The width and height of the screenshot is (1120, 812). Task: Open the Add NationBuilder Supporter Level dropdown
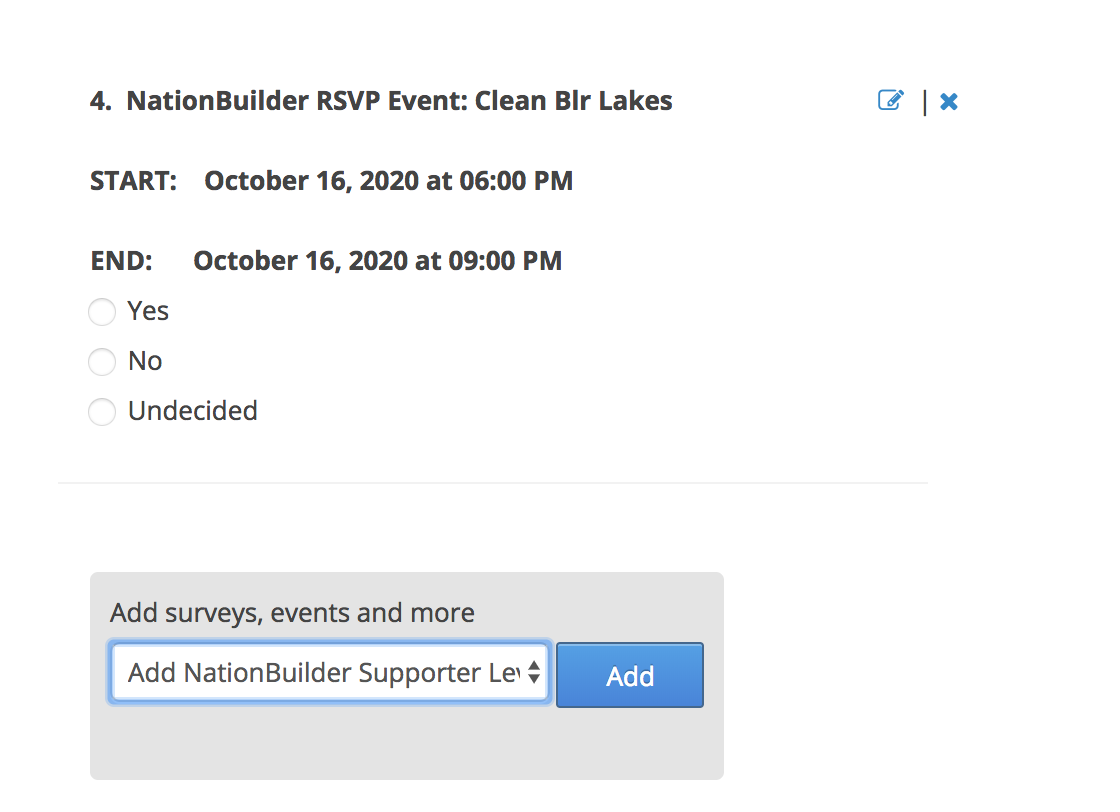click(x=329, y=672)
